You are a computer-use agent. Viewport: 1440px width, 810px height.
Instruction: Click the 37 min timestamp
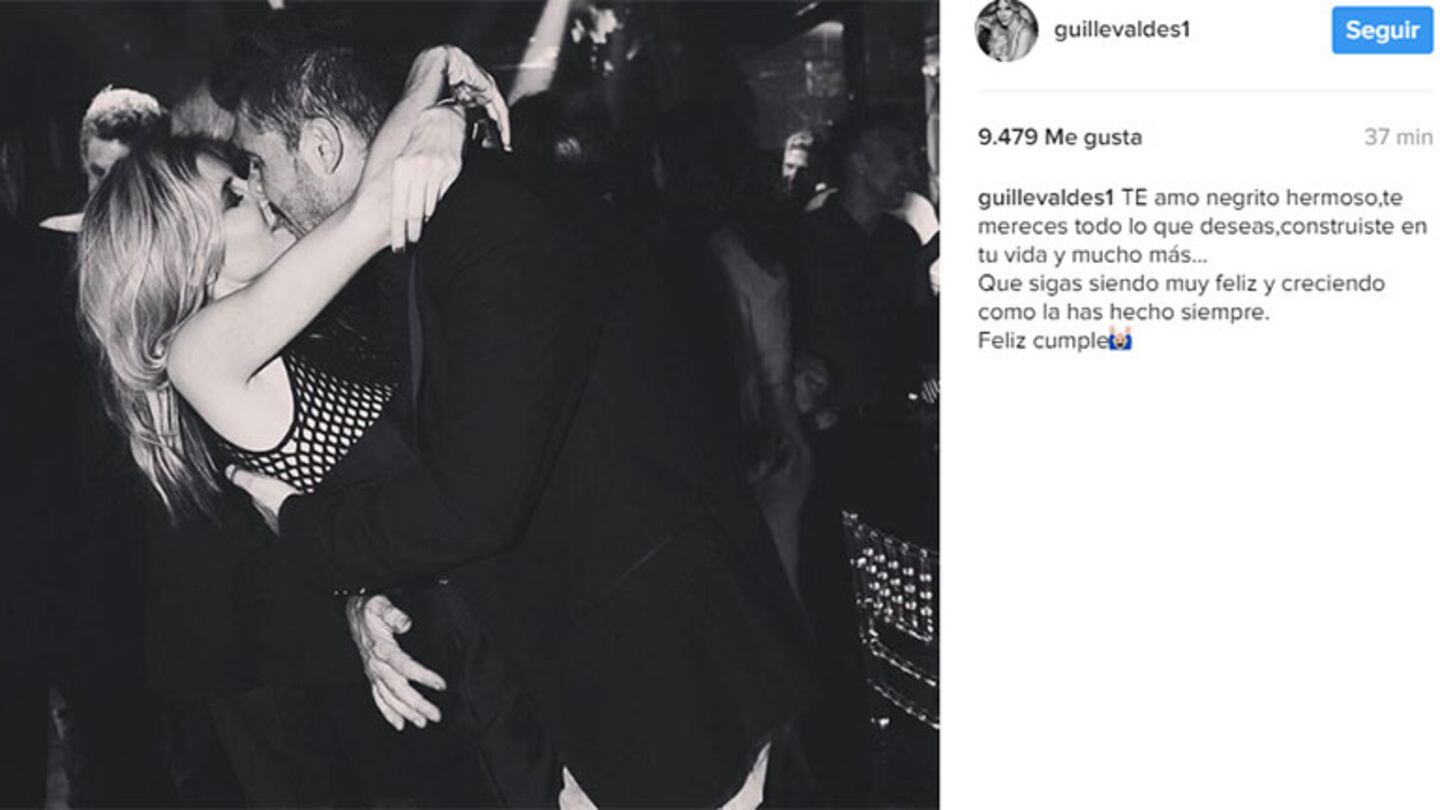pyautogui.click(x=1398, y=138)
